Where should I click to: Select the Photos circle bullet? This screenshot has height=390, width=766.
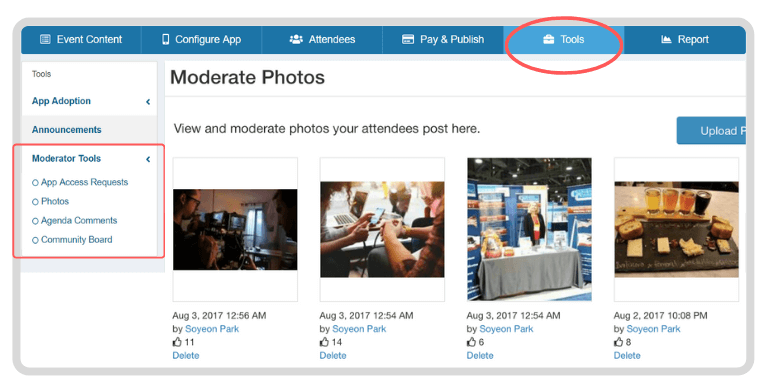[35, 202]
